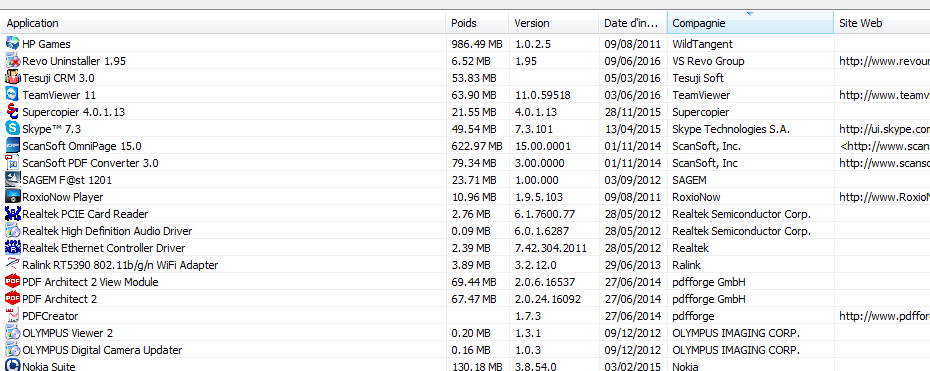Select the ScanSoft OmniPage 15.0 icon
The width and height of the screenshot is (930, 371).
coord(12,145)
